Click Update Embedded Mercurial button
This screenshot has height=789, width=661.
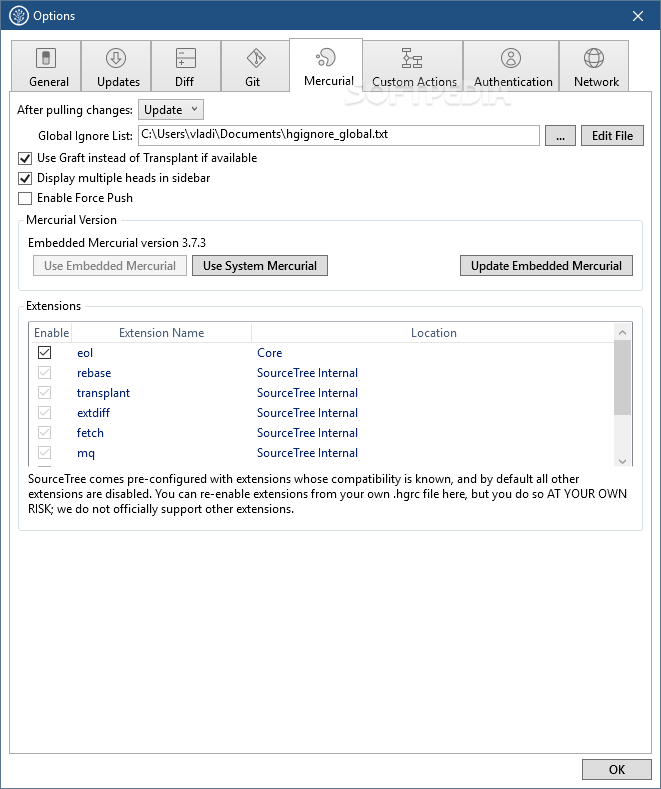click(546, 266)
